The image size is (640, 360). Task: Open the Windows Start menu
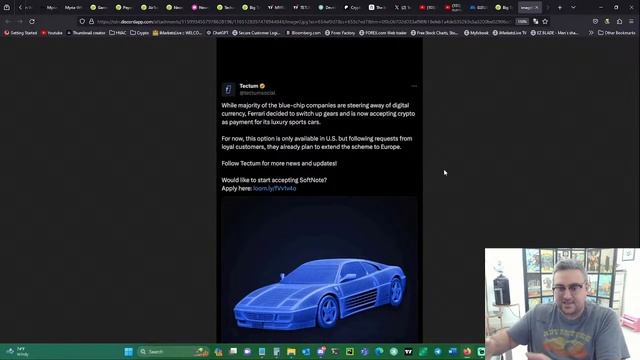pyautogui.click(x=129, y=351)
